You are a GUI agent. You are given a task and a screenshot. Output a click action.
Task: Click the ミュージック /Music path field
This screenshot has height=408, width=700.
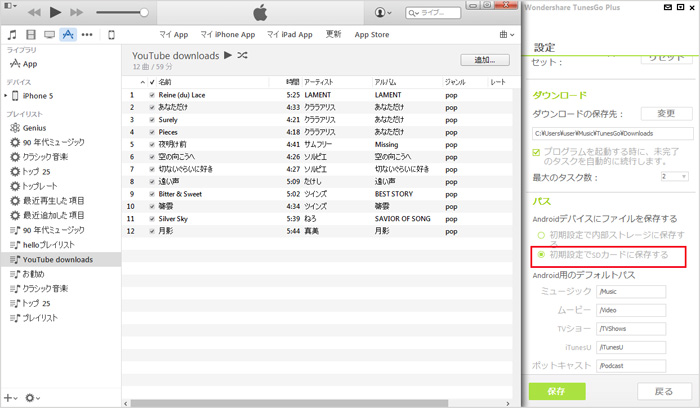631,291
